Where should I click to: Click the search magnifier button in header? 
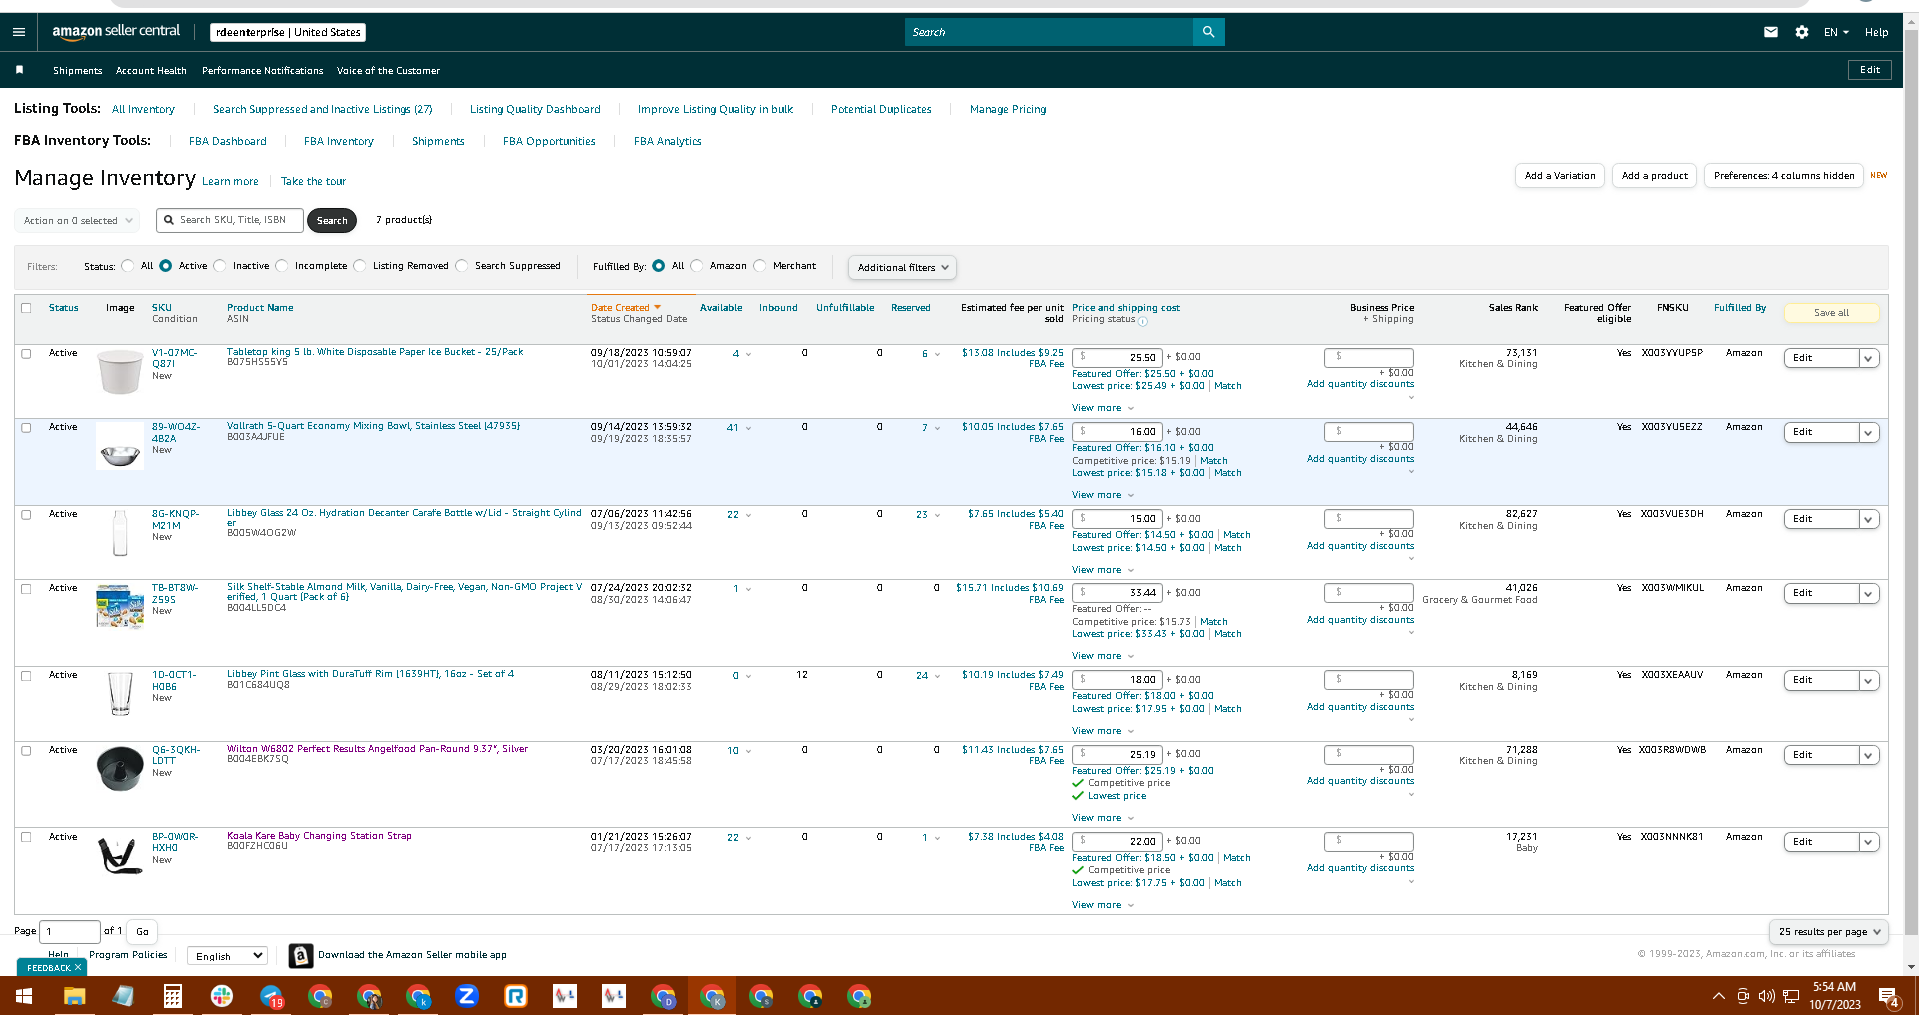[1208, 32]
